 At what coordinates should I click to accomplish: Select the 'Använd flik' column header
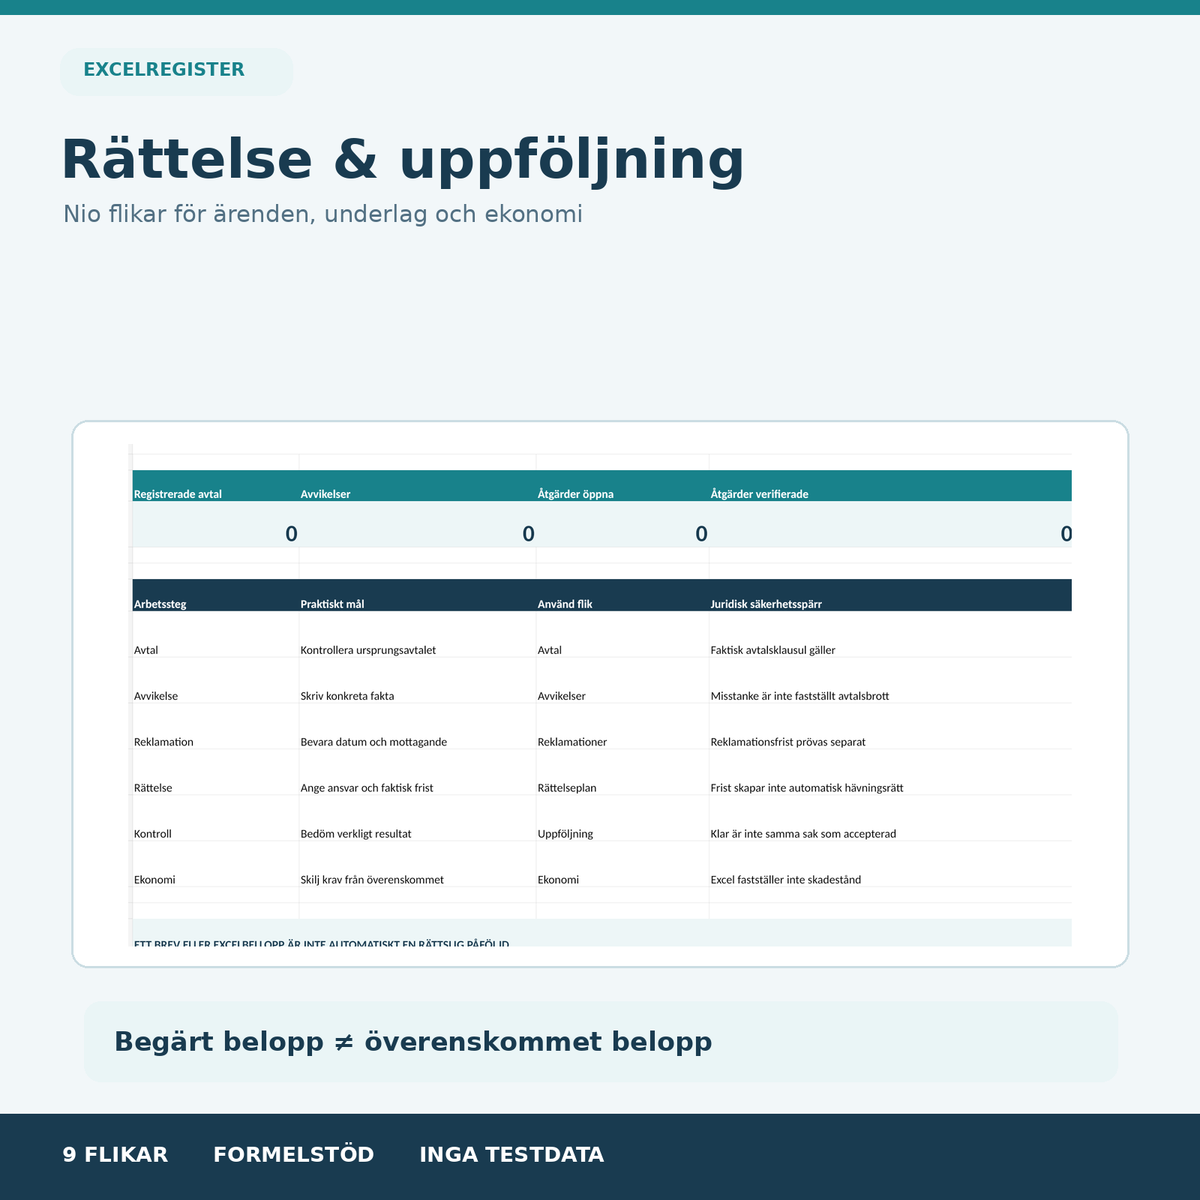click(622, 595)
